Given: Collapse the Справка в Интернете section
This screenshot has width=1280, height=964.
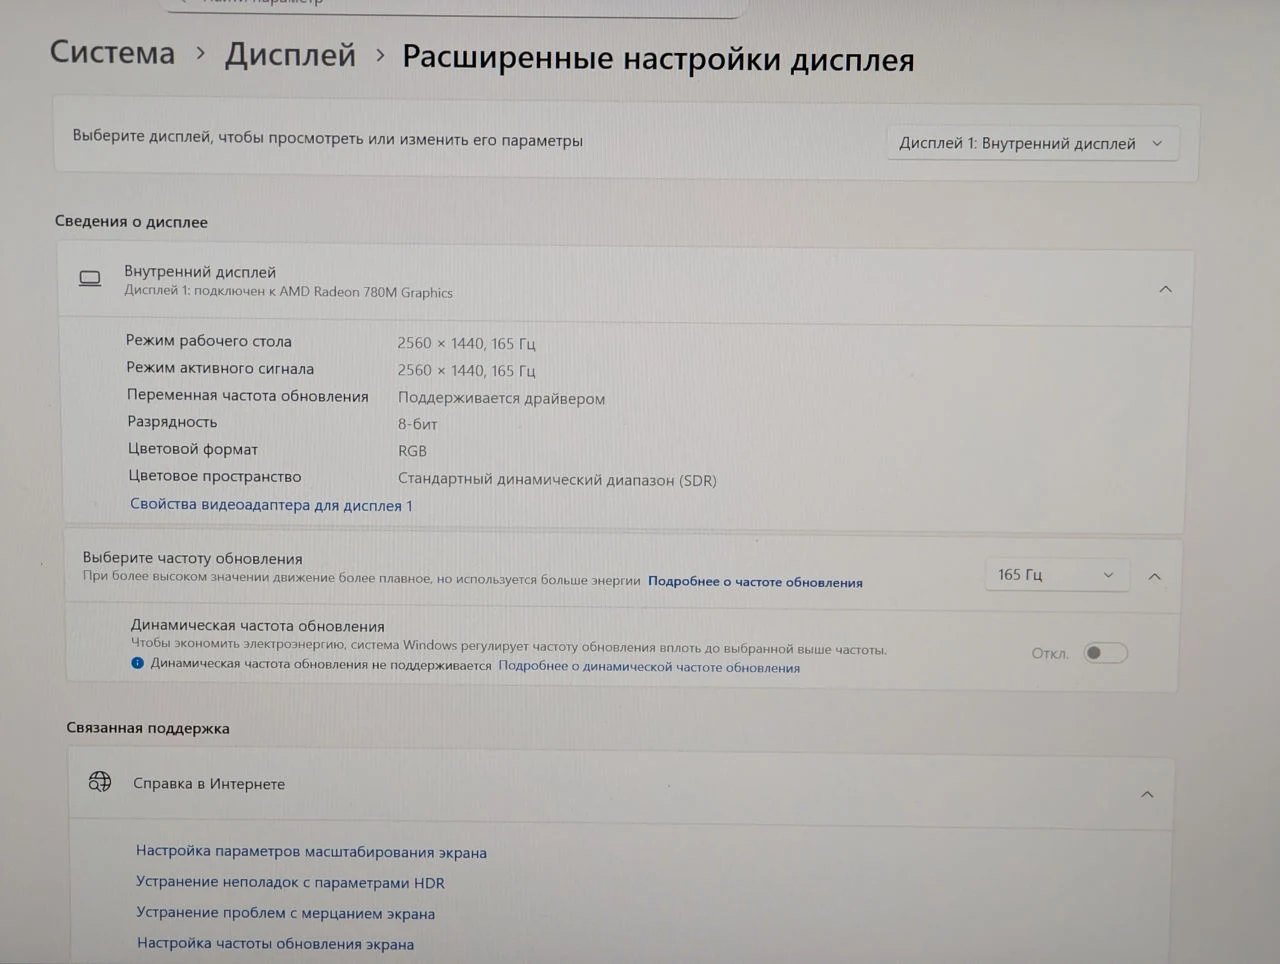Looking at the screenshot, I should coord(1147,794).
